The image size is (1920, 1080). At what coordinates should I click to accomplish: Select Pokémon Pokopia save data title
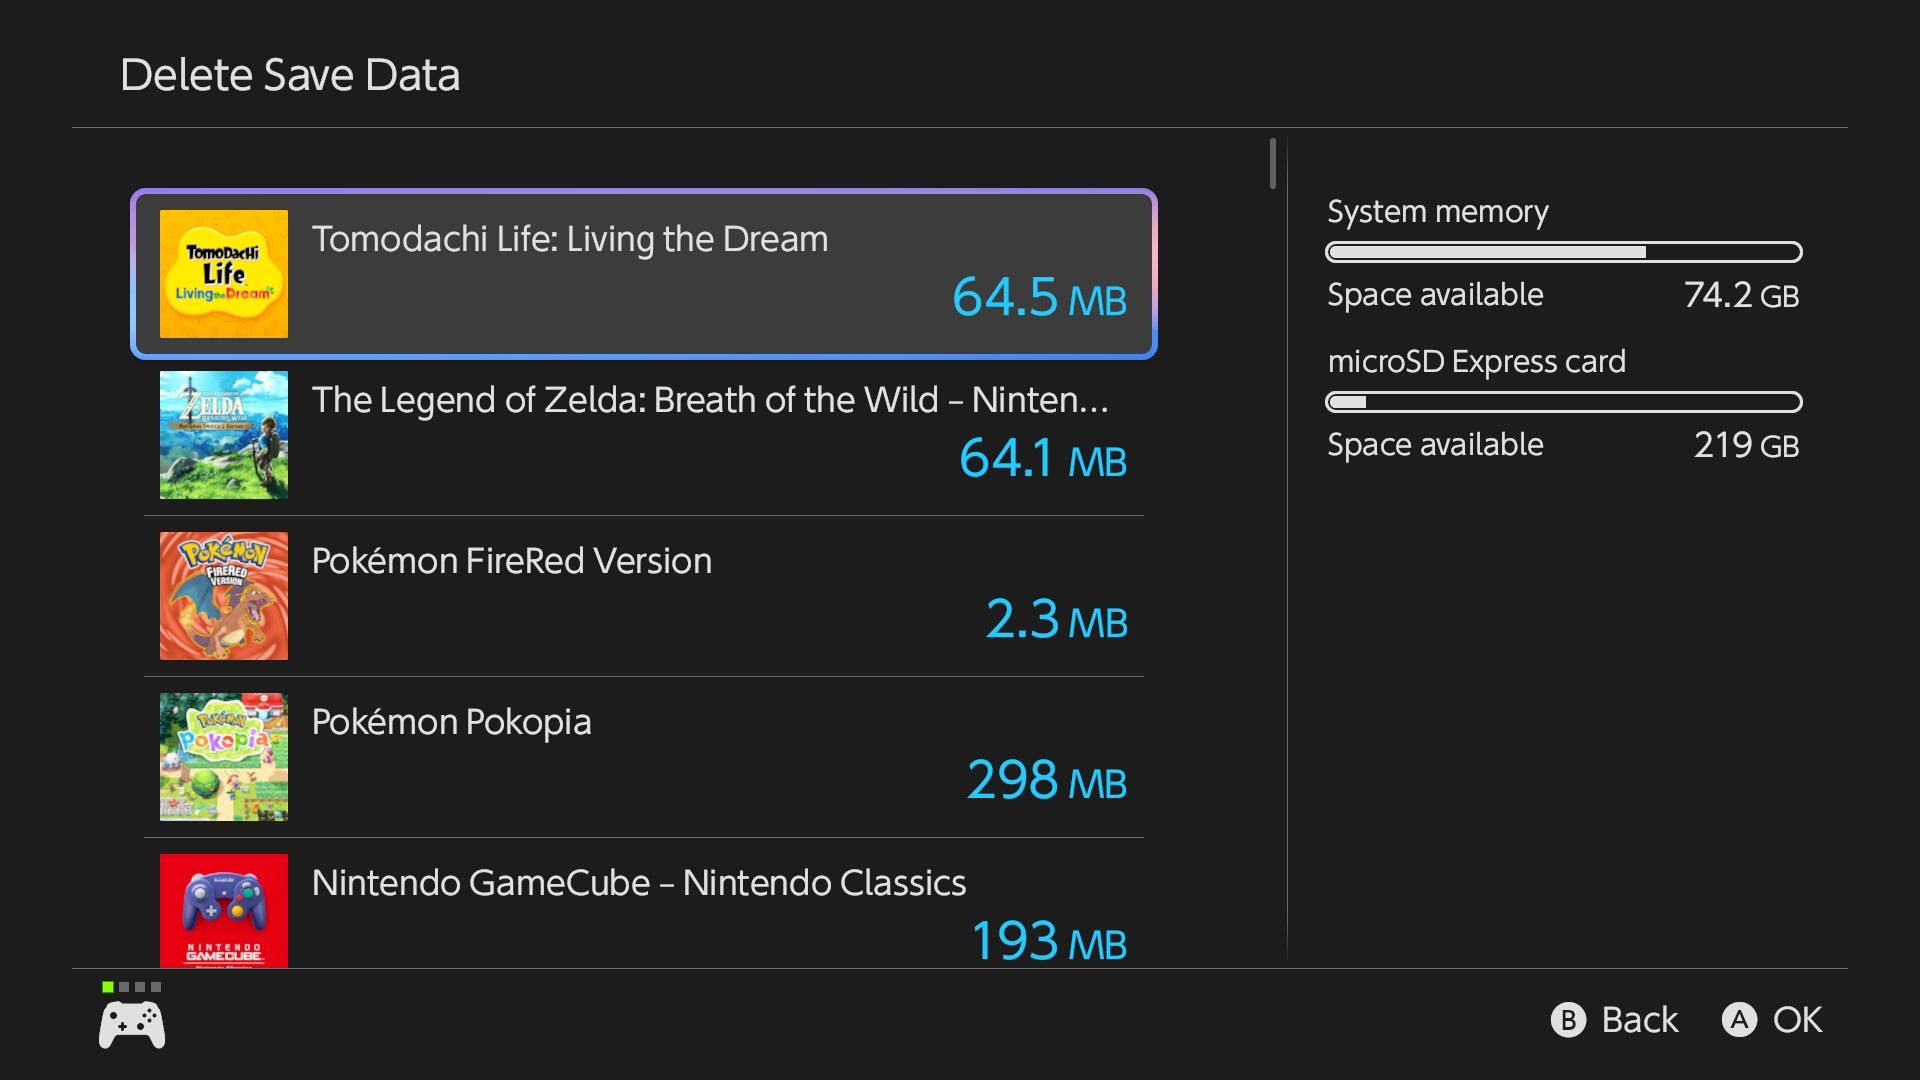451,722
